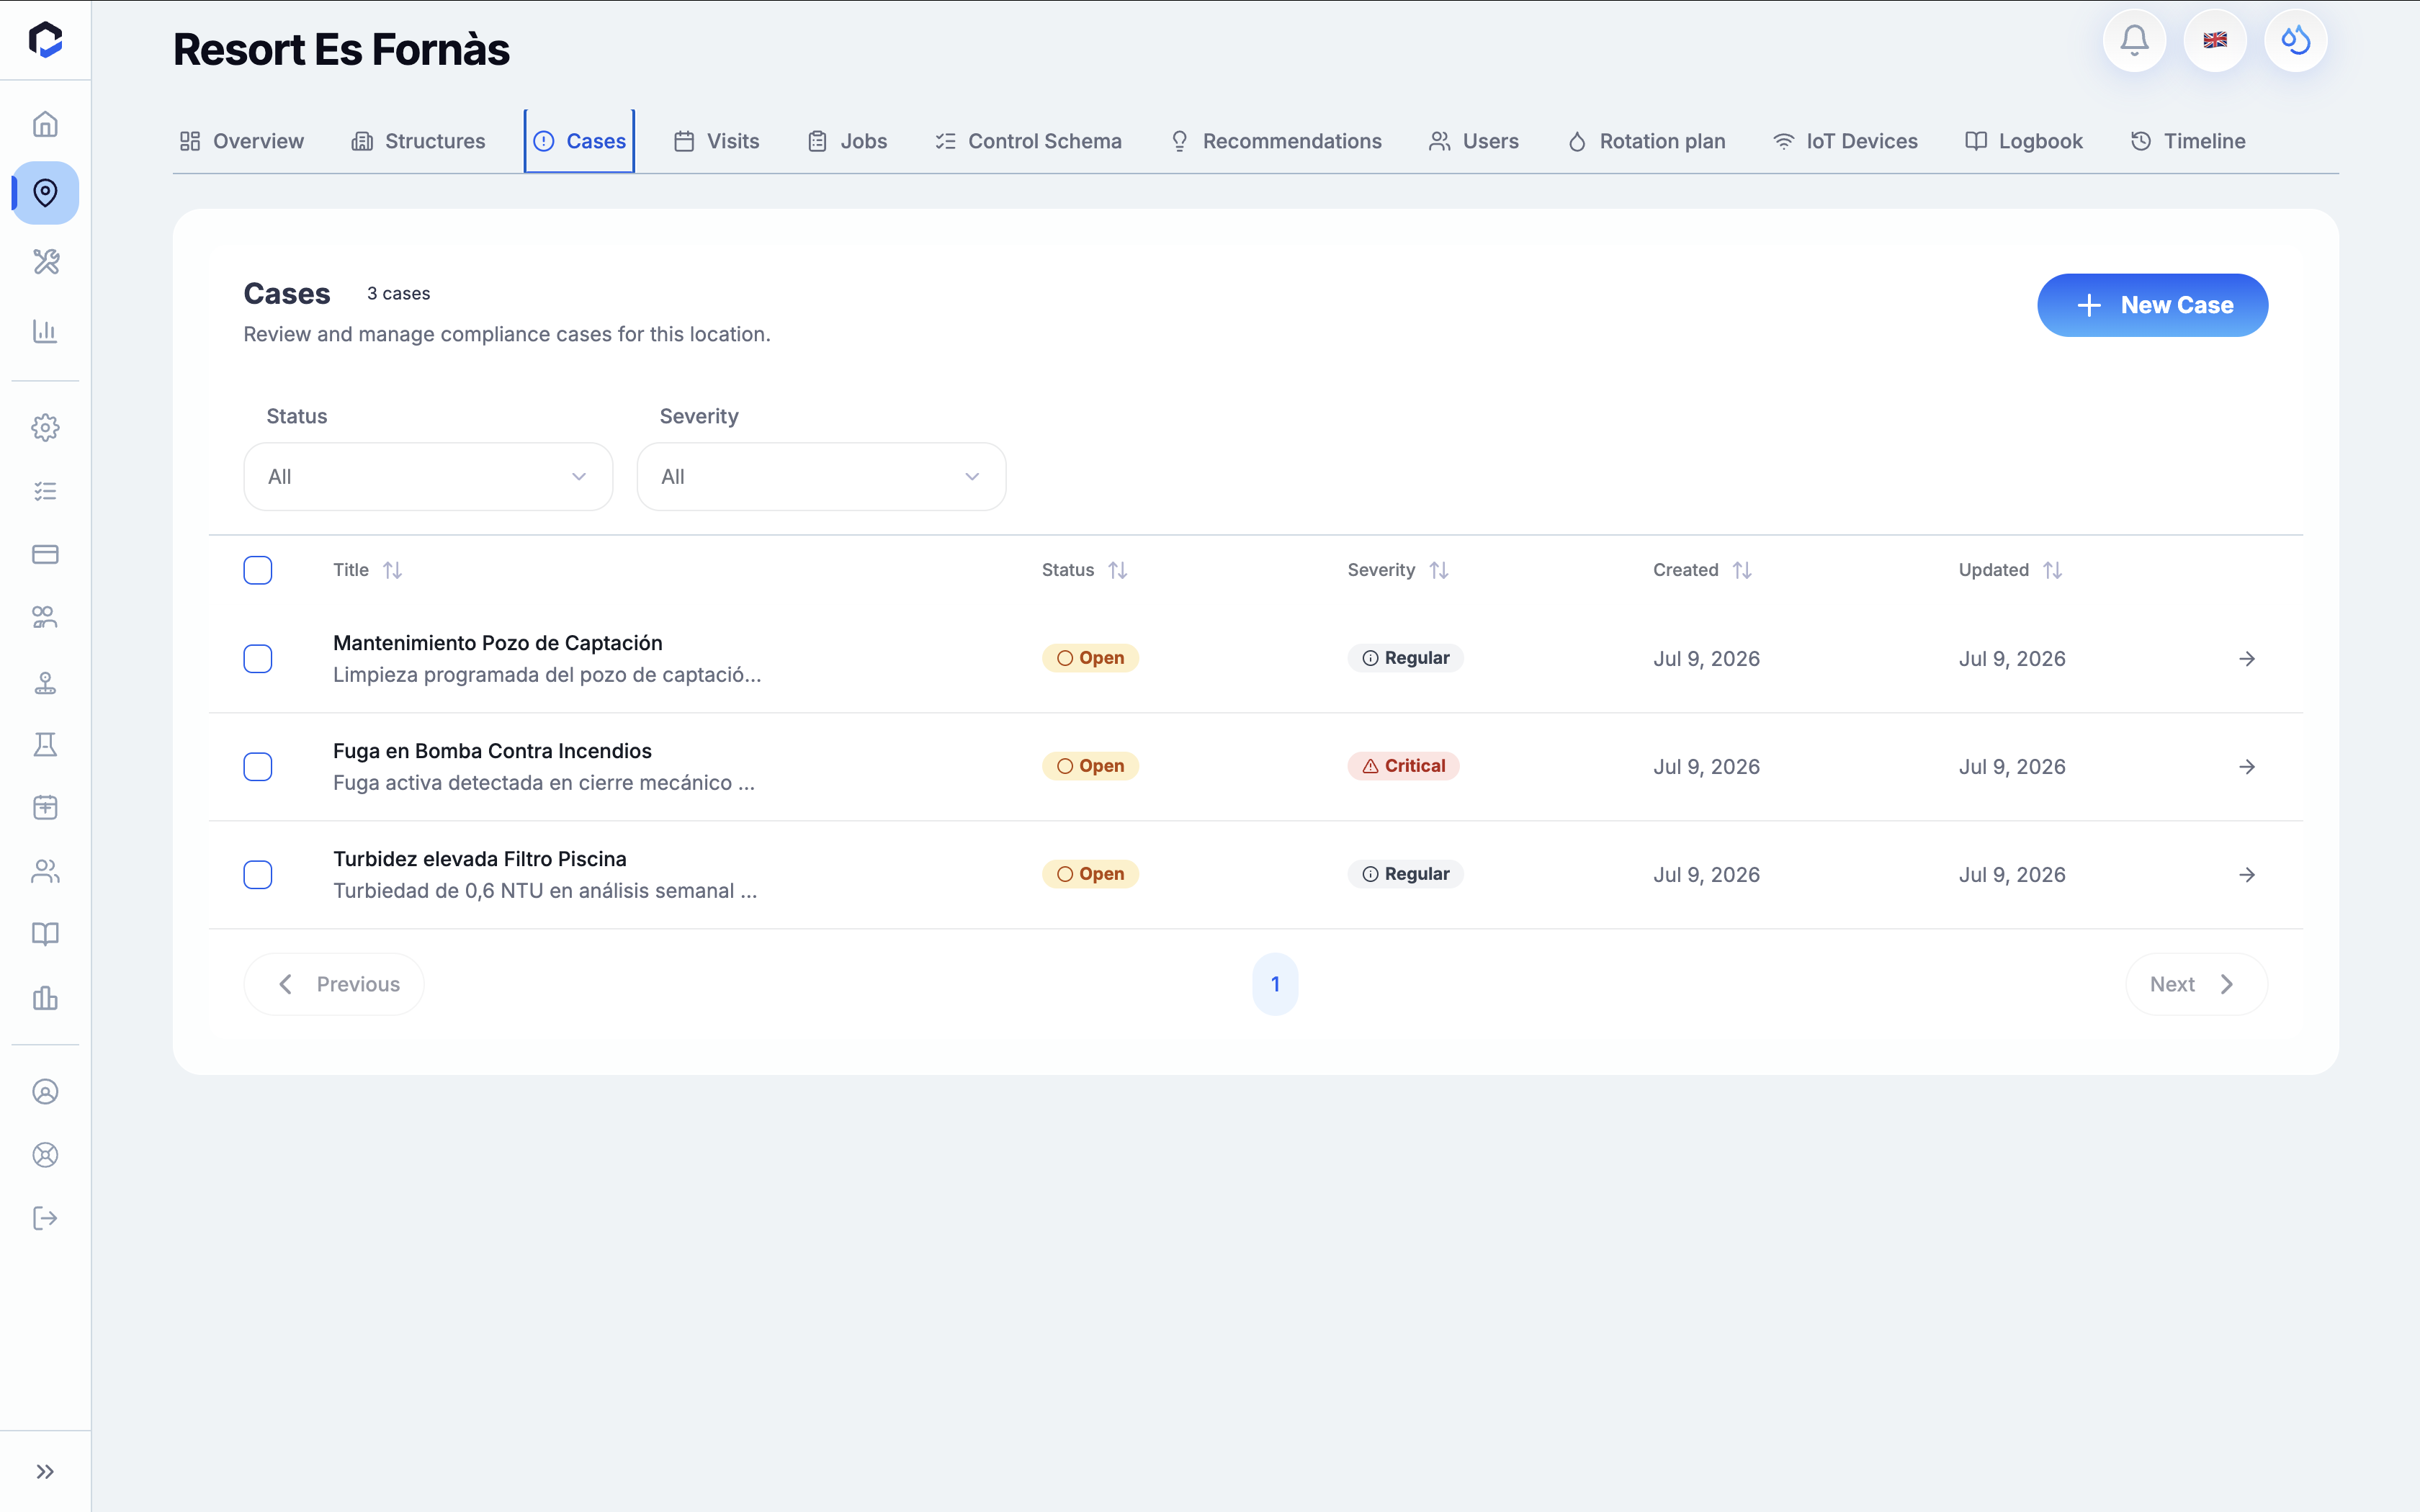Check the Turbidez elevada Filtro Piscina row
2420x1512 pixels.
[x=258, y=874]
